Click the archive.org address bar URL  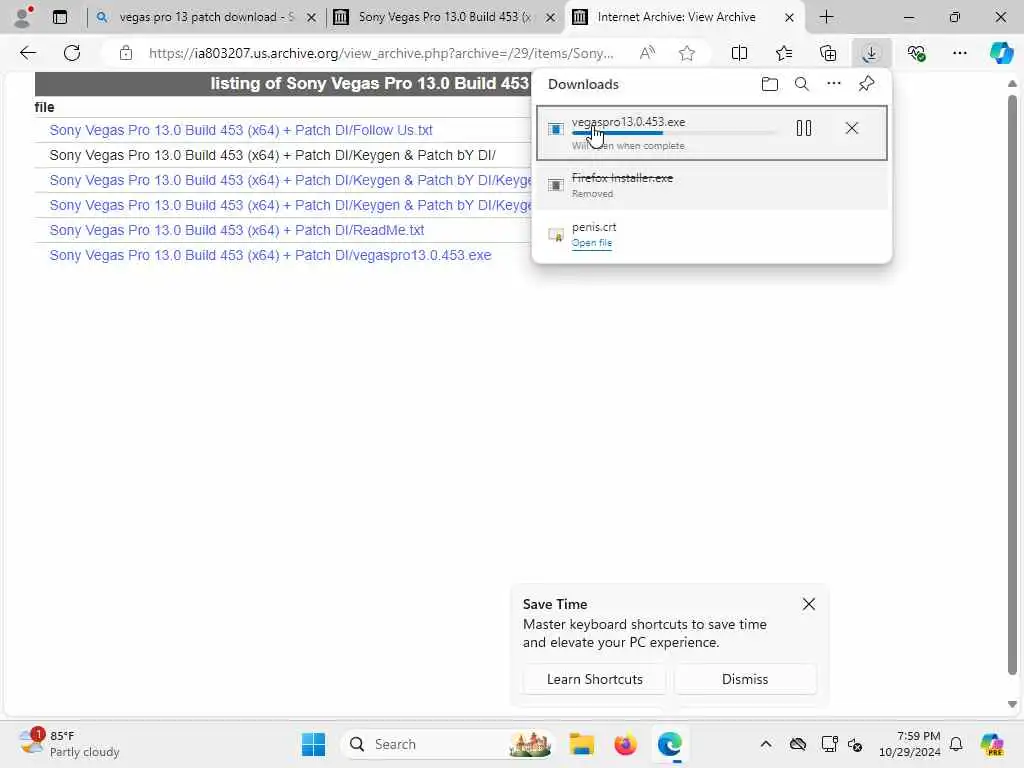[x=381, y=53]
